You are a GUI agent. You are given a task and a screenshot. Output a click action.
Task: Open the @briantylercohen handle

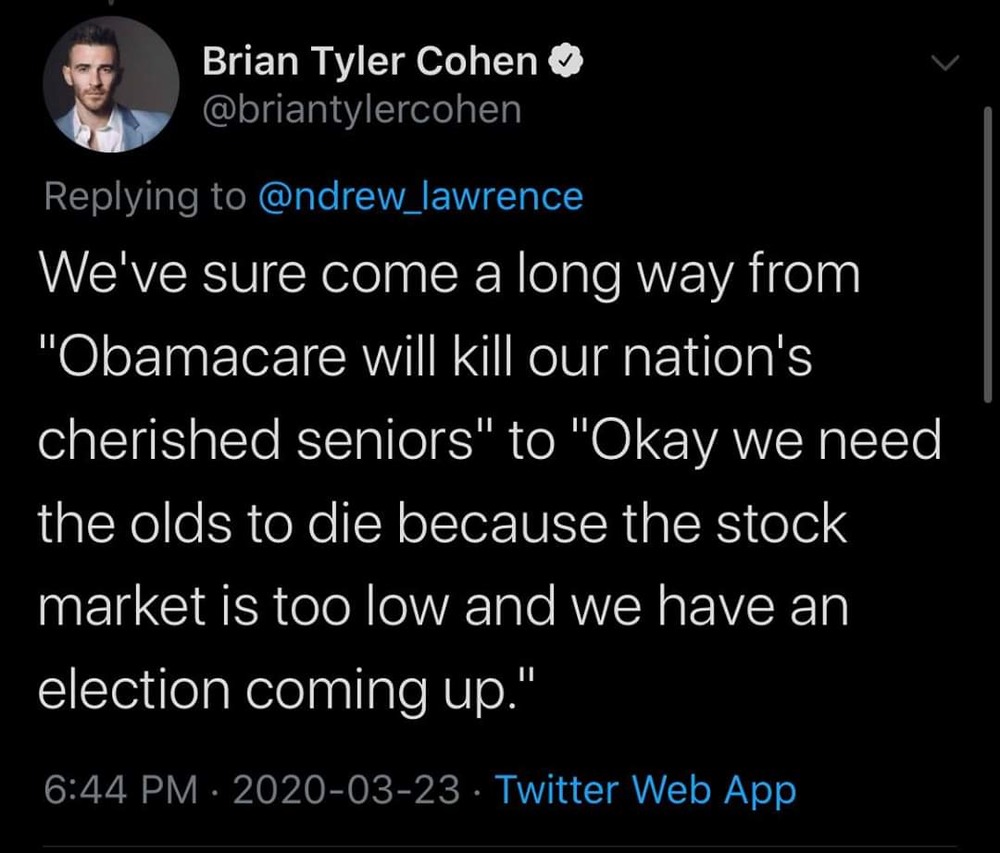[x=362, y=110]
